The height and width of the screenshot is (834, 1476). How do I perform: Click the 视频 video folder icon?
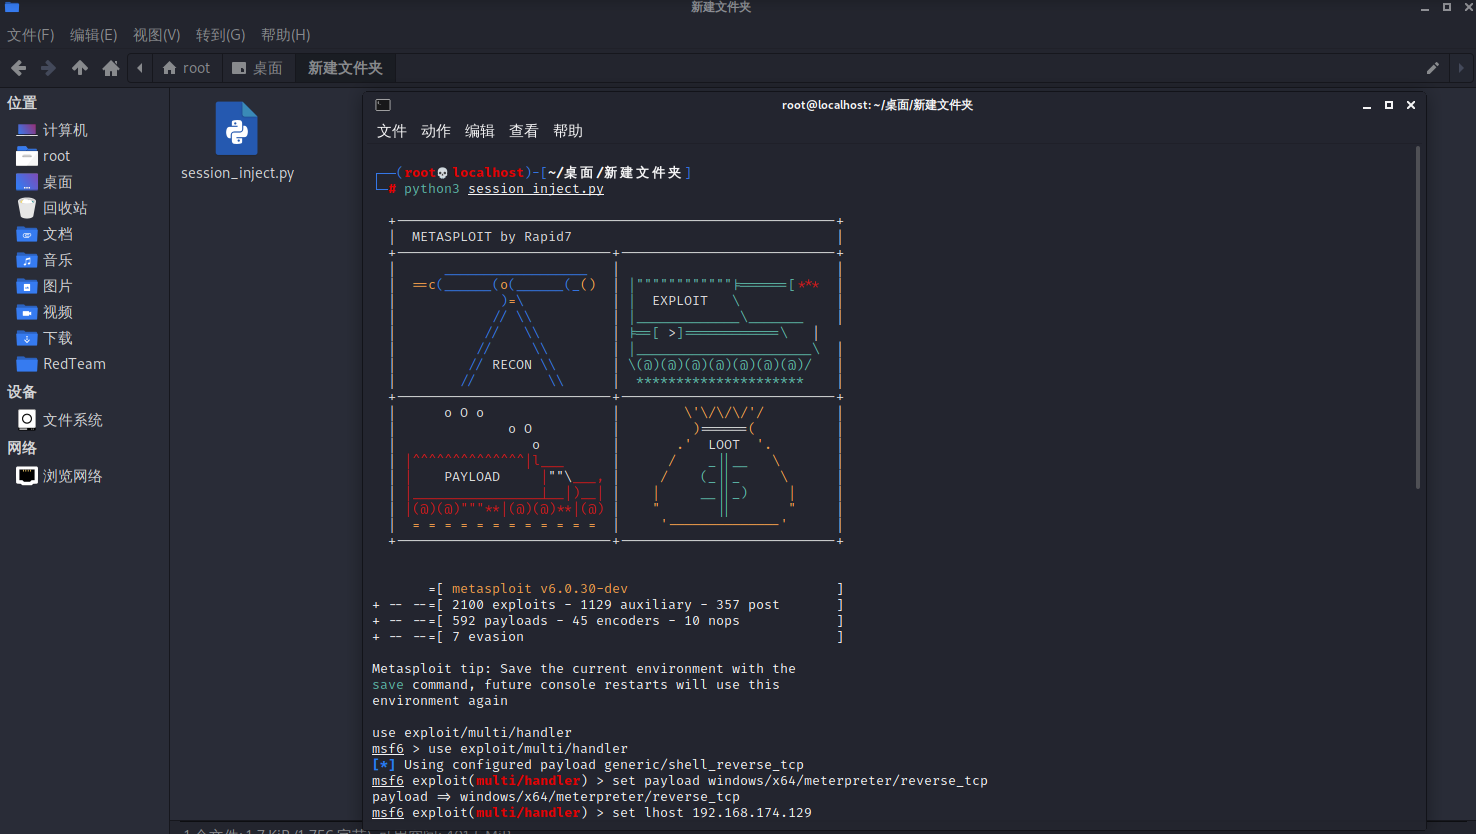click(27, 312)
